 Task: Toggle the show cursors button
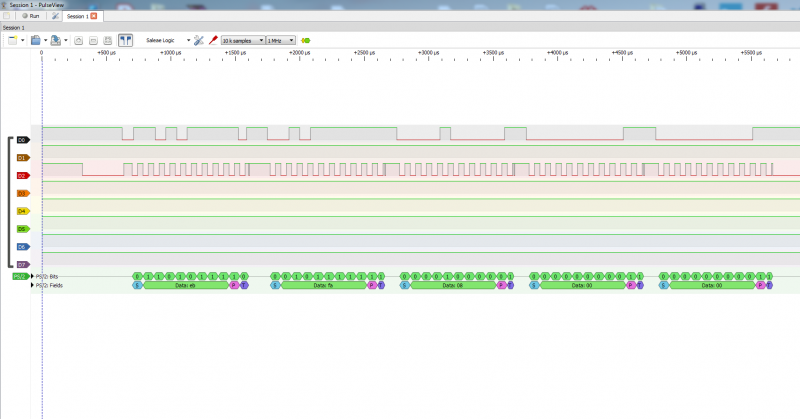click(x=126, y=40)
